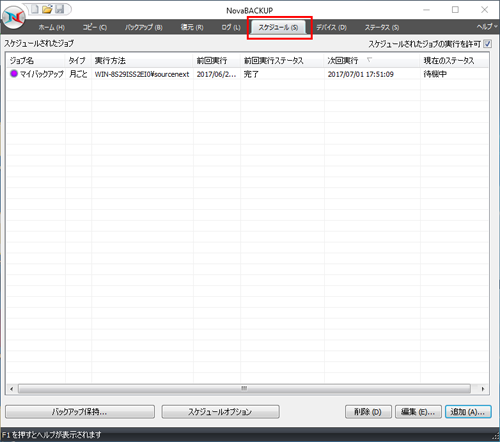The height and width of the screenshot is (442, 500).
Task: Switch to the ホーム (H) tab
Action: click(x=51, y=27)
